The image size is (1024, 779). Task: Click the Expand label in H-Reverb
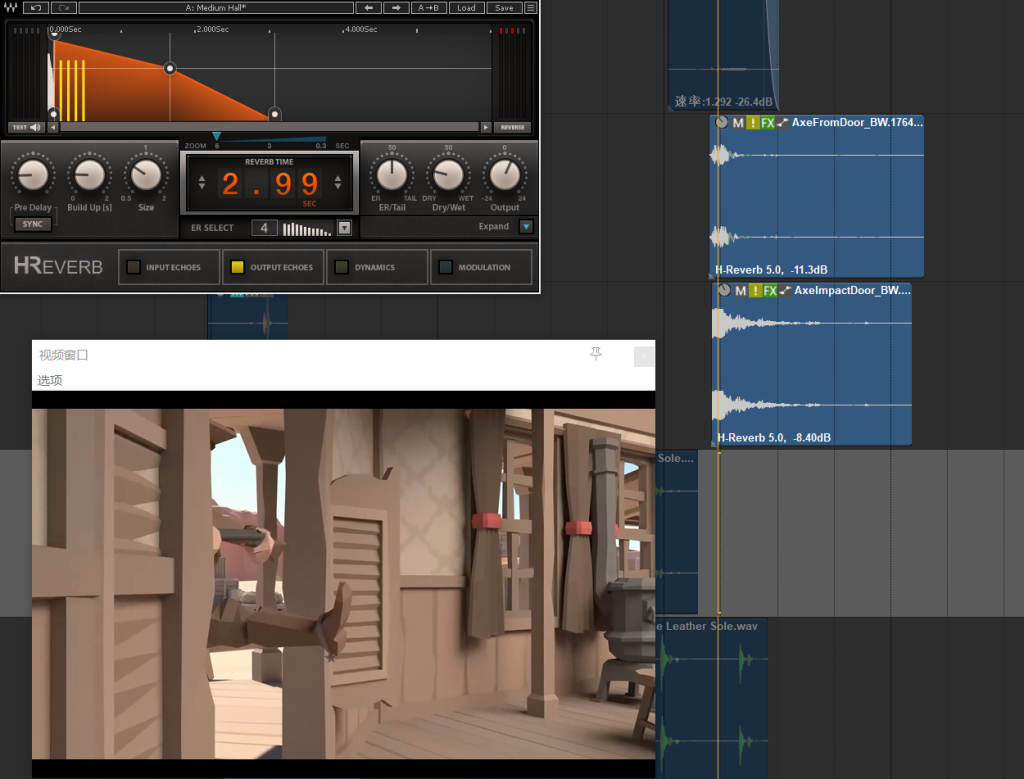click(x=494, y=227)
